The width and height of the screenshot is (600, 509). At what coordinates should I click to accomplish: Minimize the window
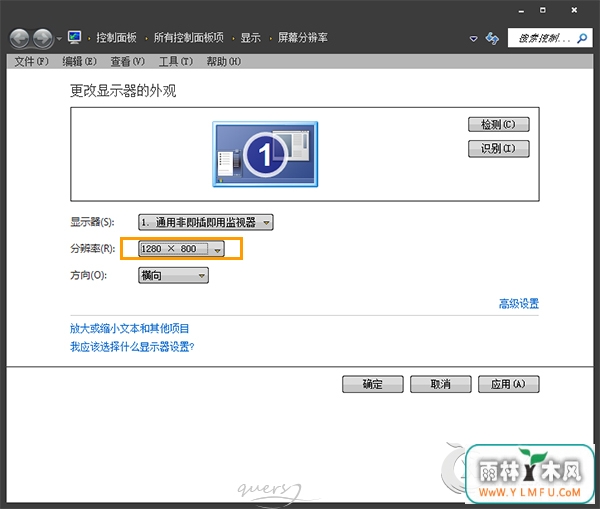click(x=521, y=11)
